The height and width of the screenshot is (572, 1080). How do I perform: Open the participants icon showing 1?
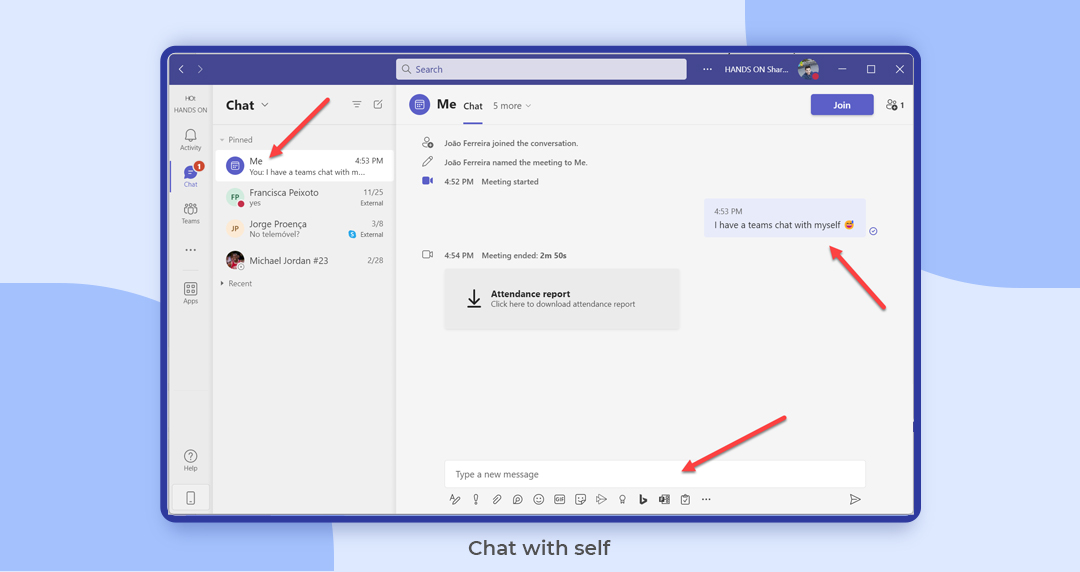pos(895,105)
